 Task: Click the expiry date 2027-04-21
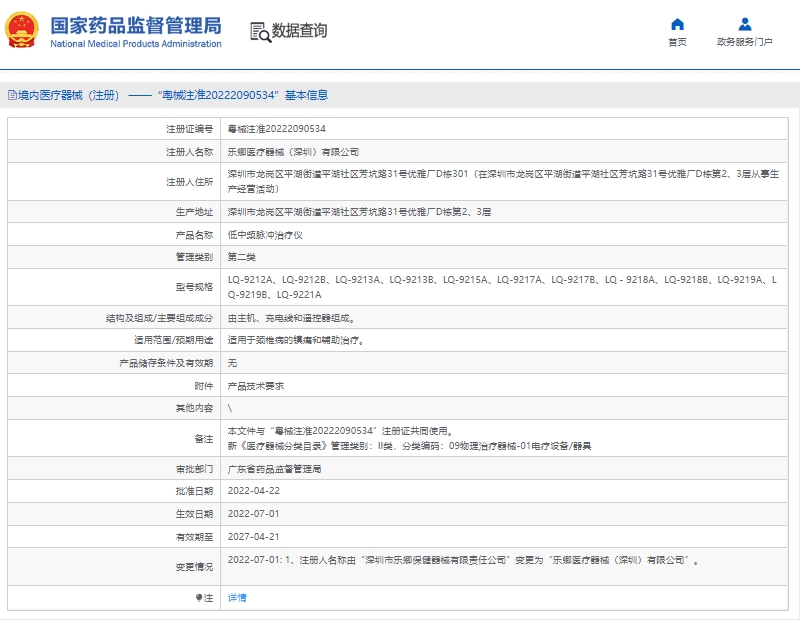[x=253, y=537]
